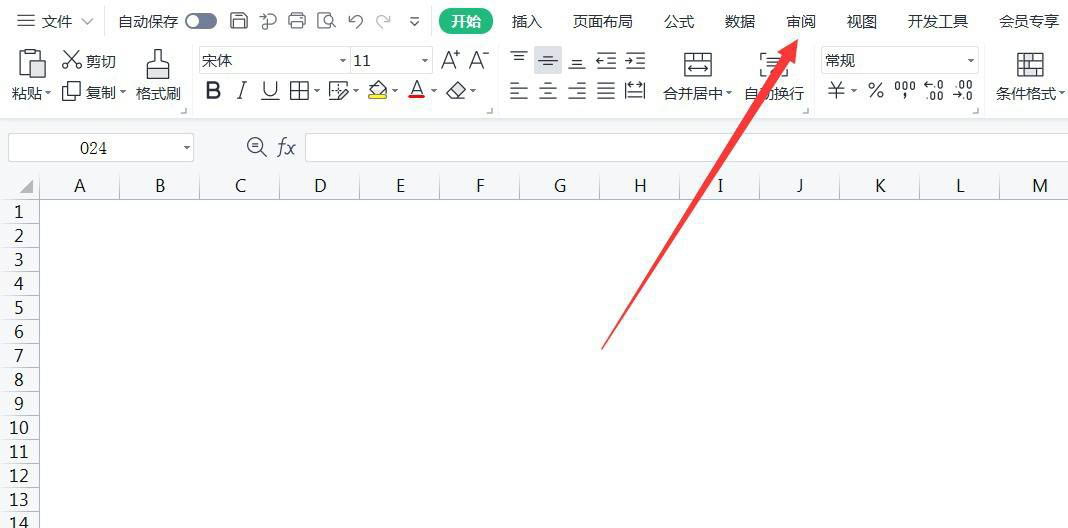Expand the currency (¥) dropdown arrow
Viewport: 1068px width, 528px height.
854,90
